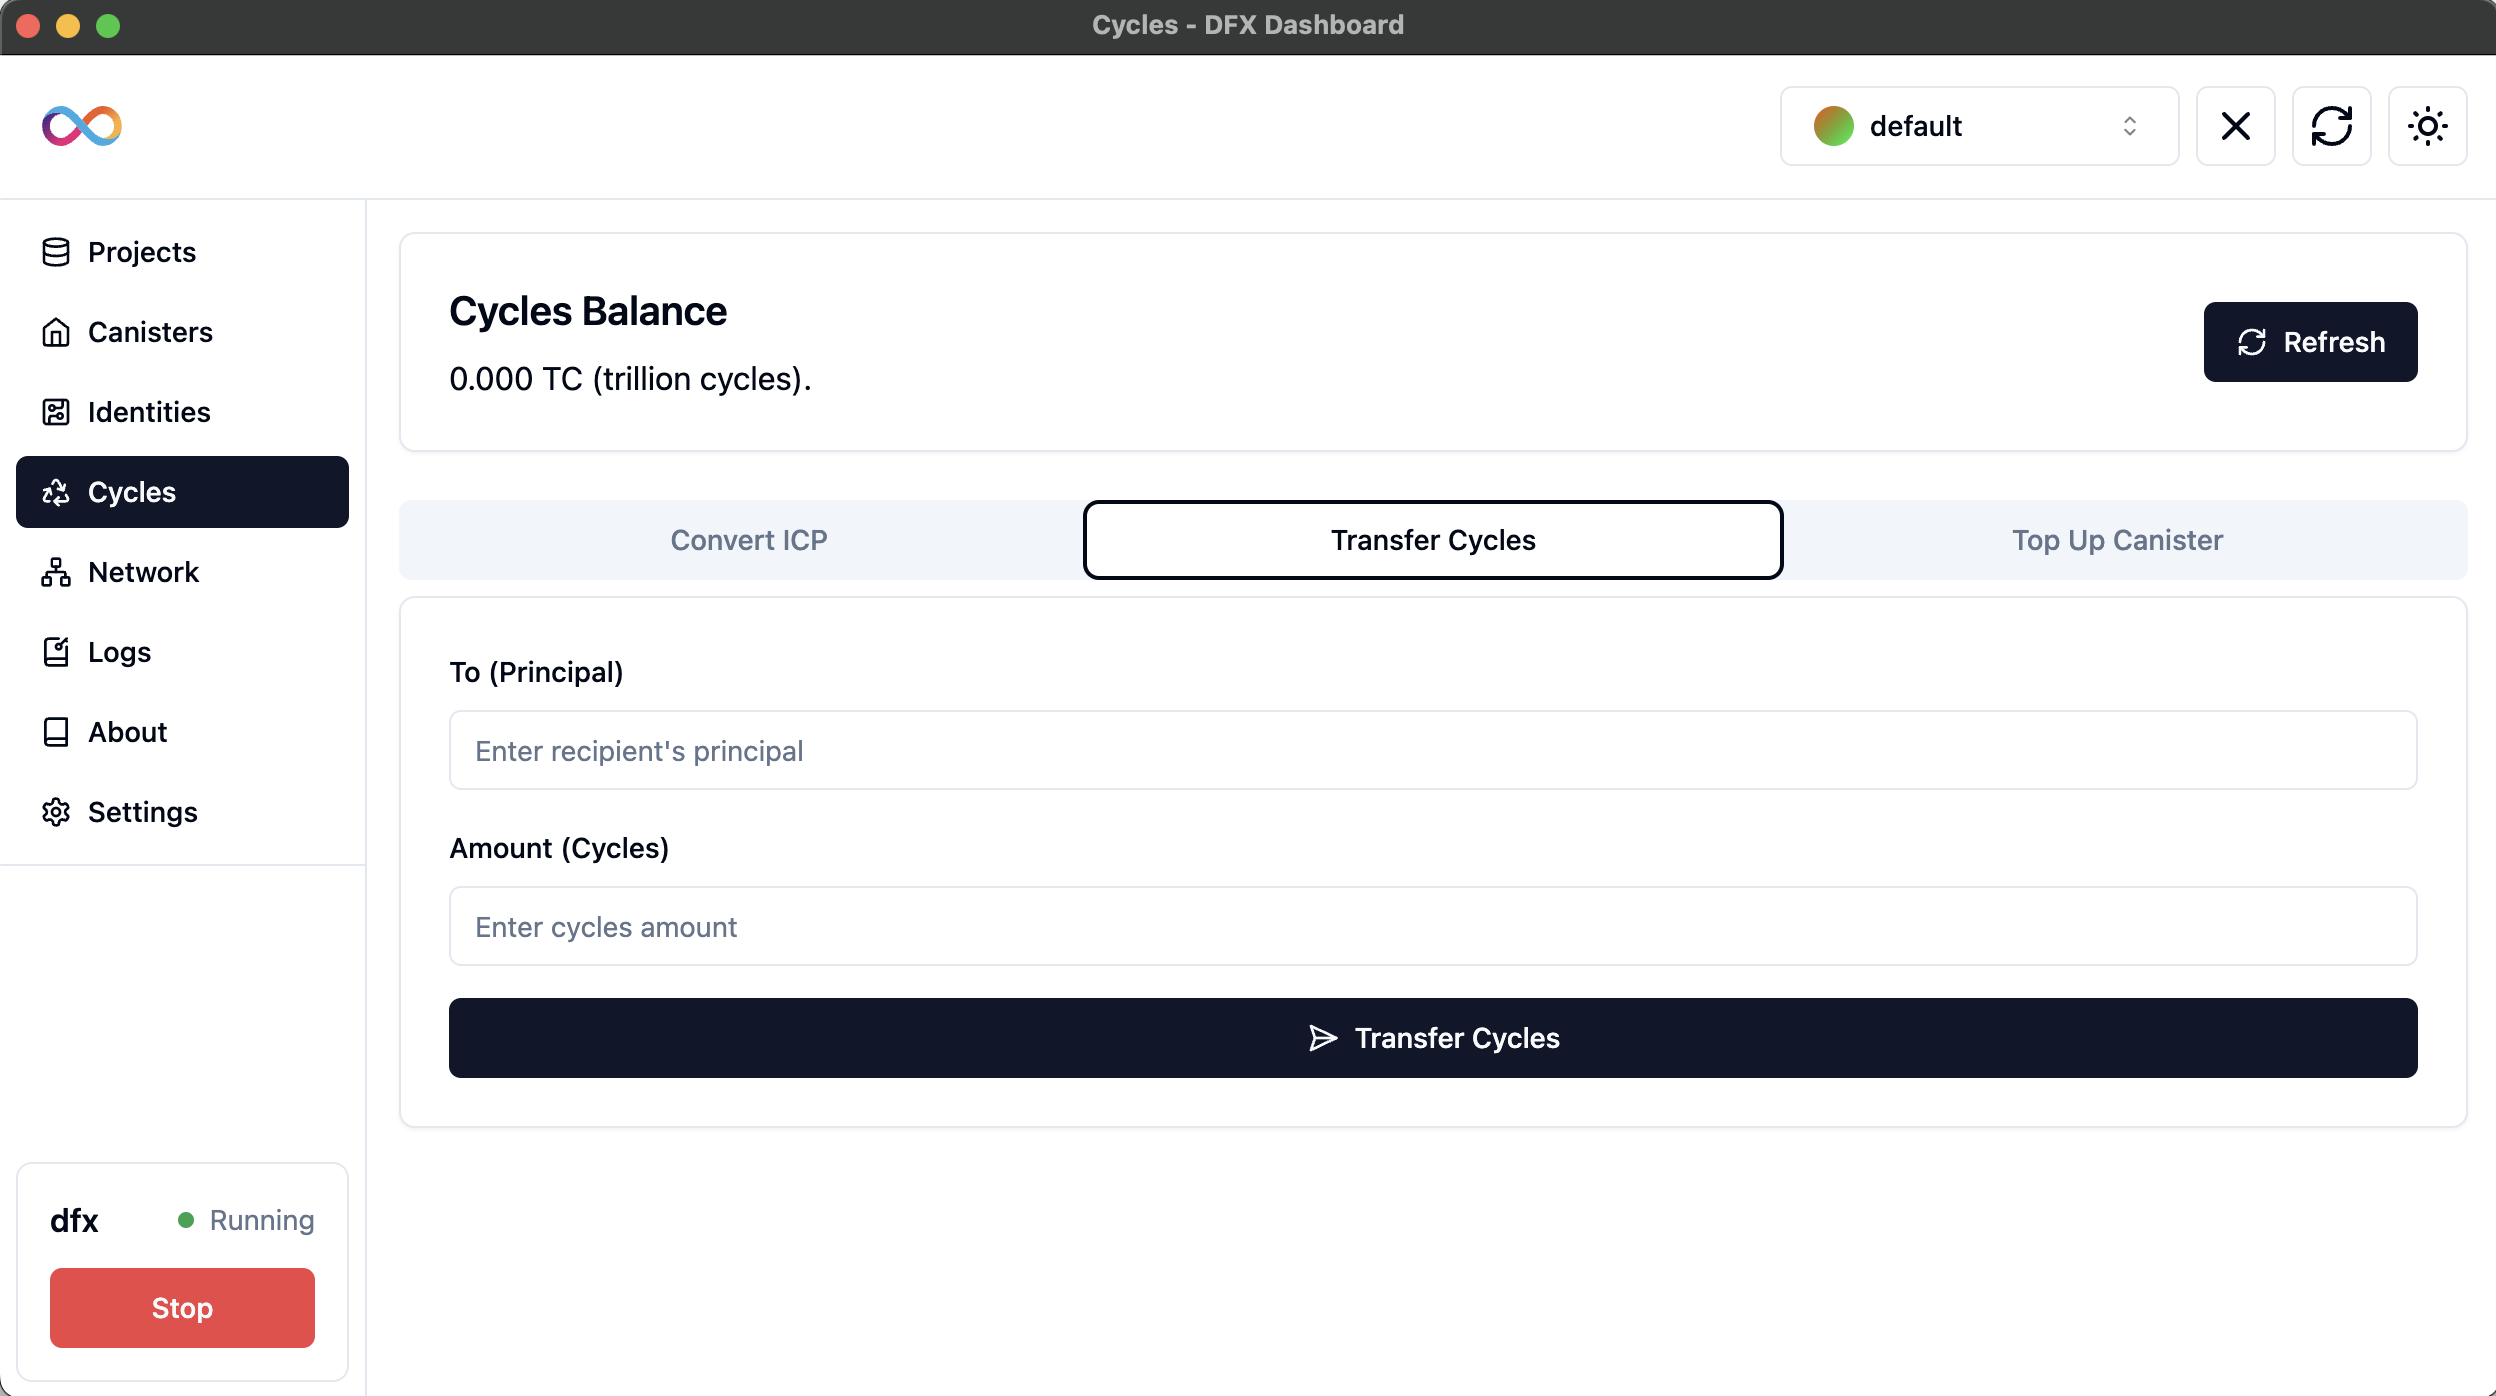This screenshot has height=1396, width=2496.
Task: Click the Transfer Cycles tab toggle
Action: 1431,540
